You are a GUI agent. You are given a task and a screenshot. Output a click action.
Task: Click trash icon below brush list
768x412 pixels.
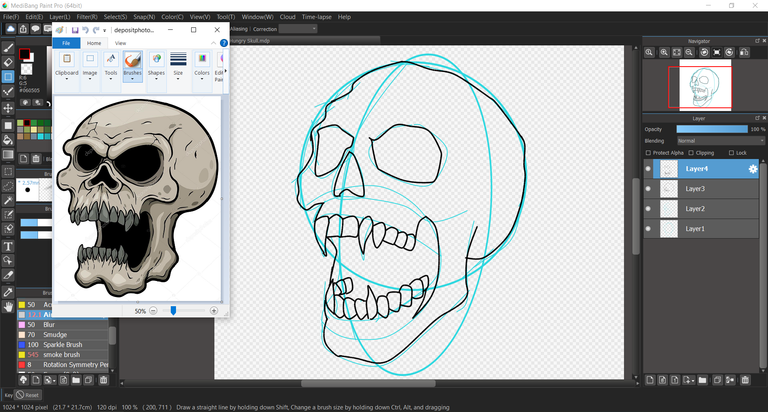(x=103, y=380)
